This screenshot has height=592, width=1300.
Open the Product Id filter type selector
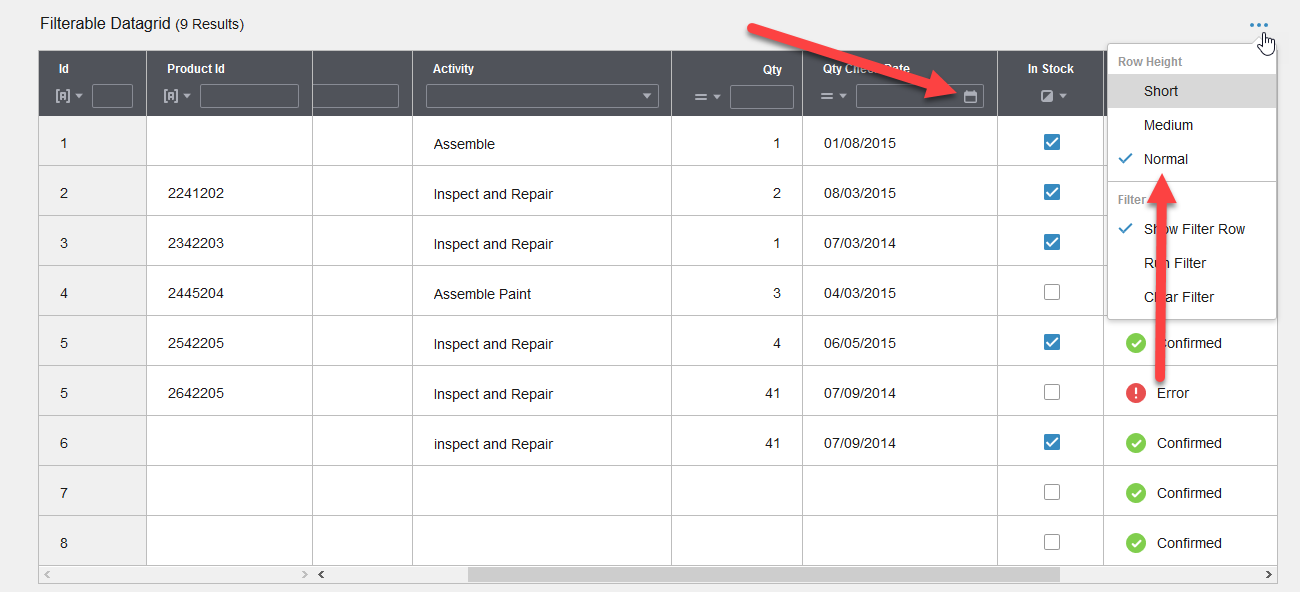177,96
